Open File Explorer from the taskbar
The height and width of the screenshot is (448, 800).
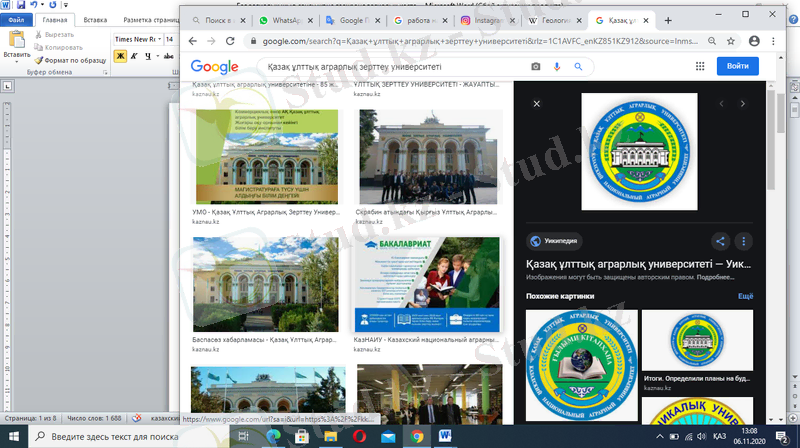(331, 436)
